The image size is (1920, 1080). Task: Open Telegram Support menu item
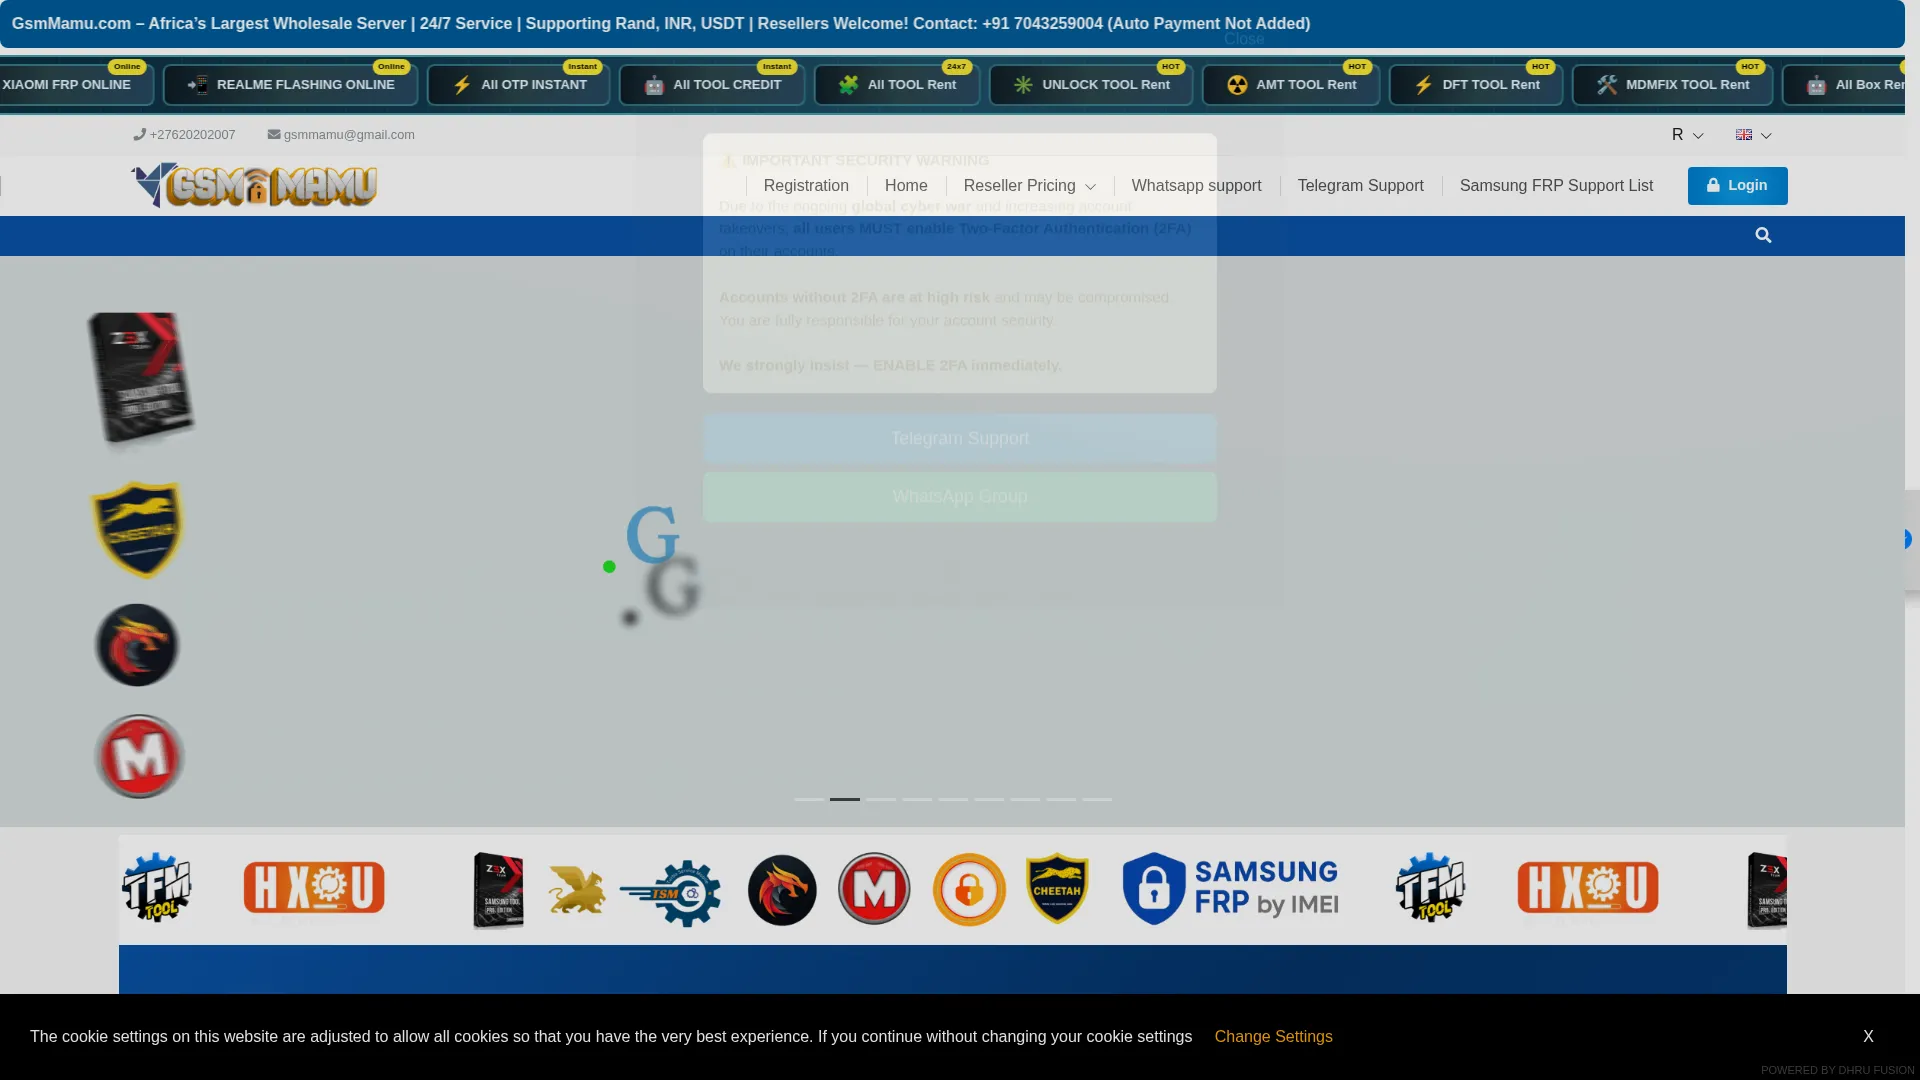point(1360,186)
